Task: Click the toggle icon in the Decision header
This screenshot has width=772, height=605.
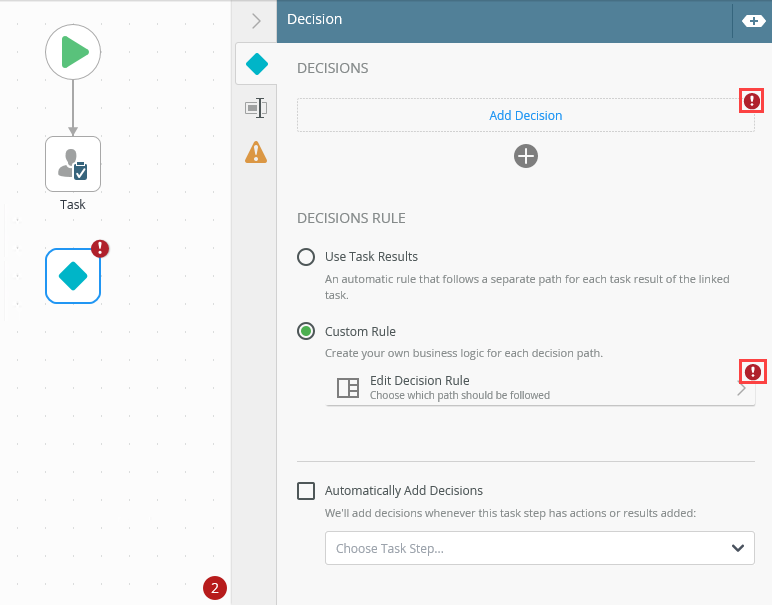Action: (x=752, y=20)
